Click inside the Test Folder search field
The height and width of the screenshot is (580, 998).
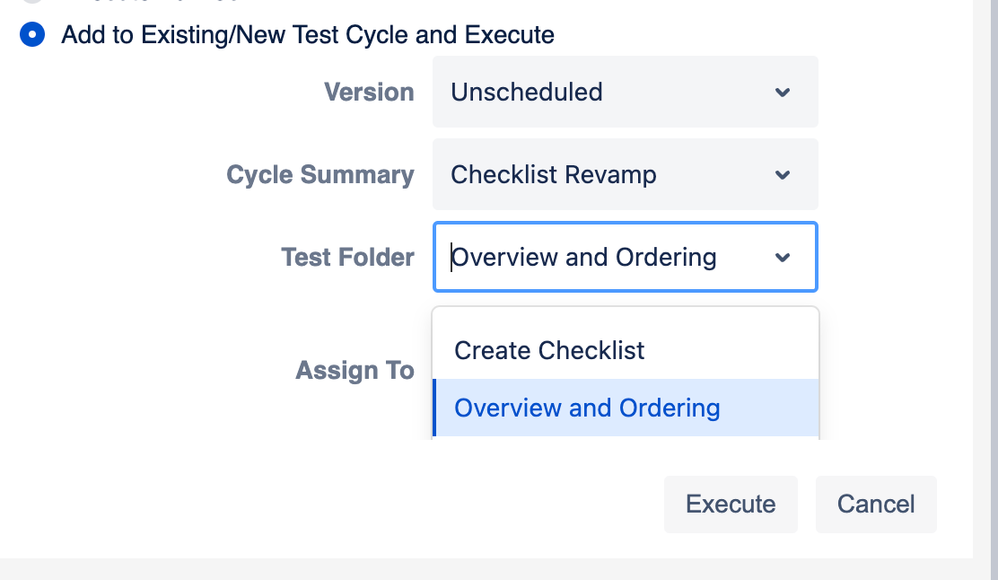pyautogui.click(x=600, y=258)
